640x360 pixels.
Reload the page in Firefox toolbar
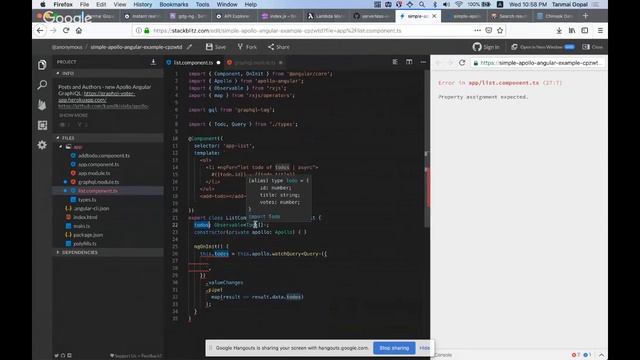(x=66, y=31)
